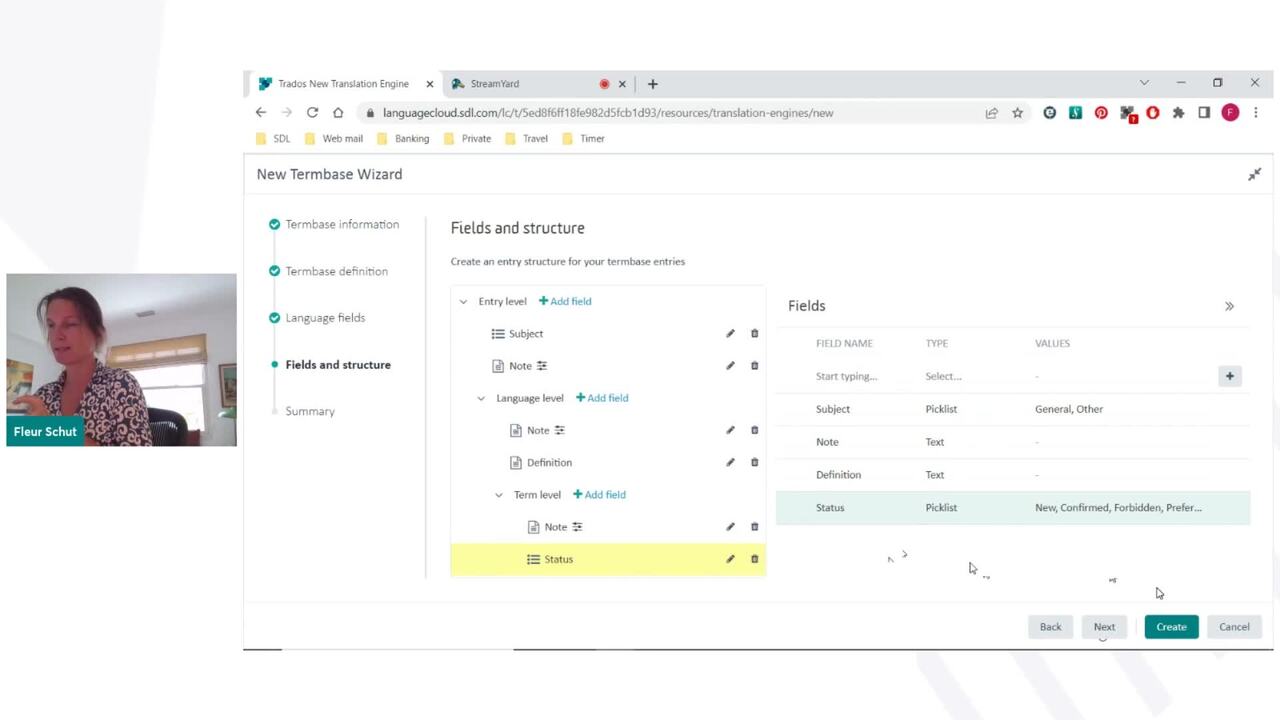Open settings sliders on Entry level Note
Image resolution: width=1280 pixels, height=720 pixels.
tap(542, 366)
